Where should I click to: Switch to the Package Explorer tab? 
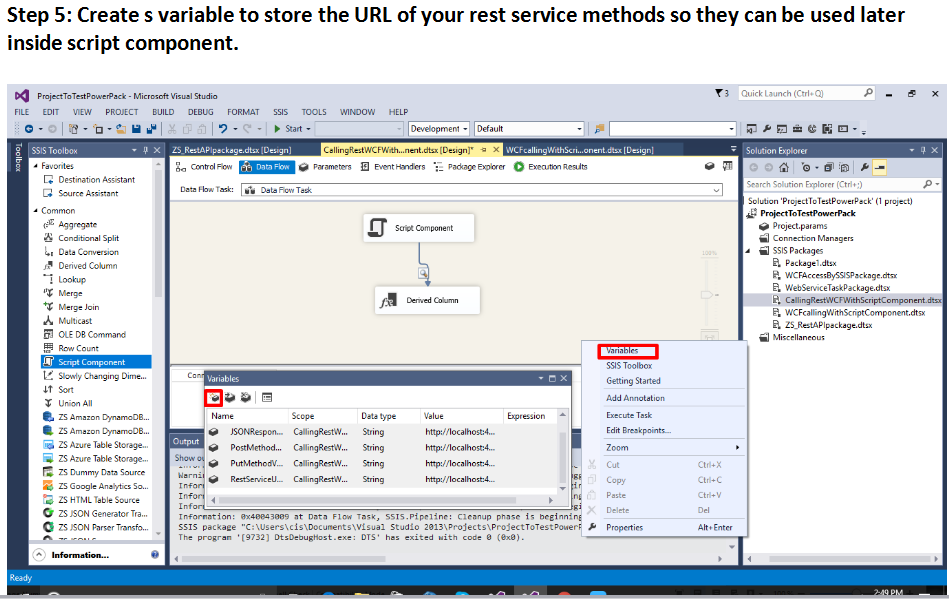[470, 167]
